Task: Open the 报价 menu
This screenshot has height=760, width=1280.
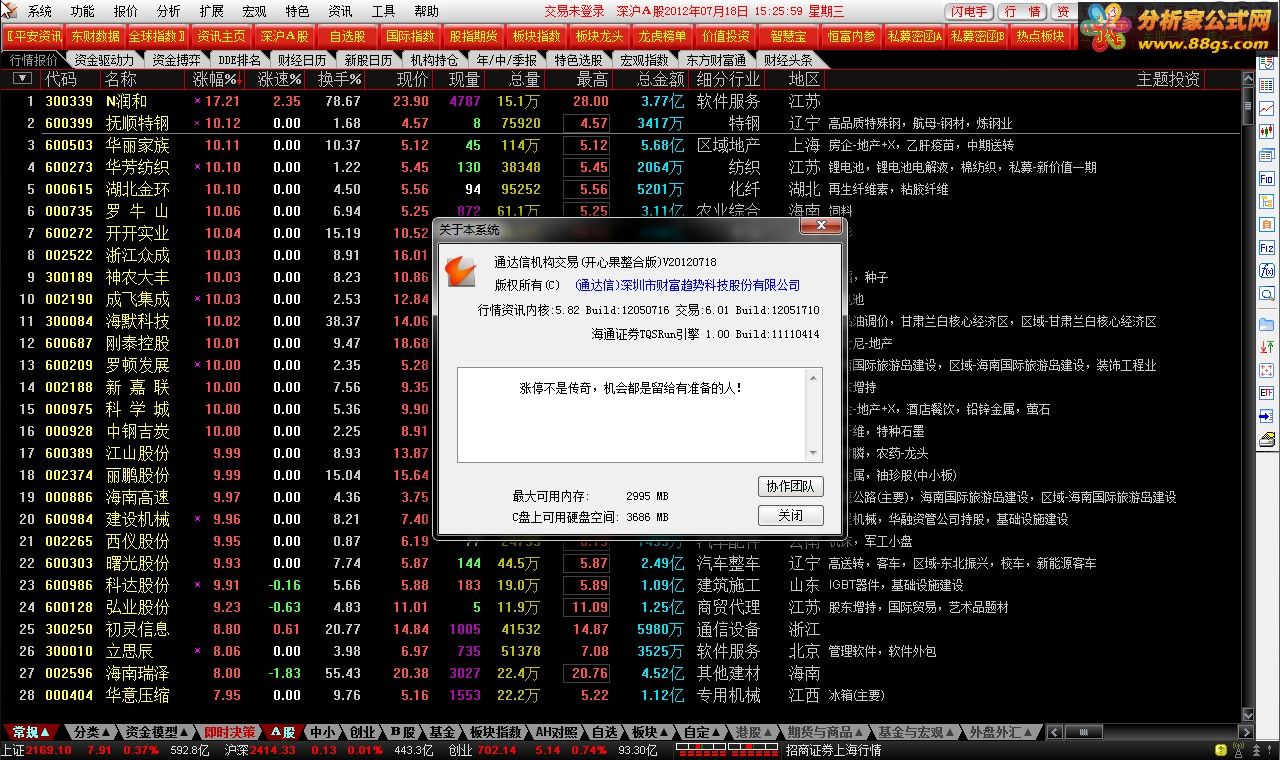Action: pos(126,11)
